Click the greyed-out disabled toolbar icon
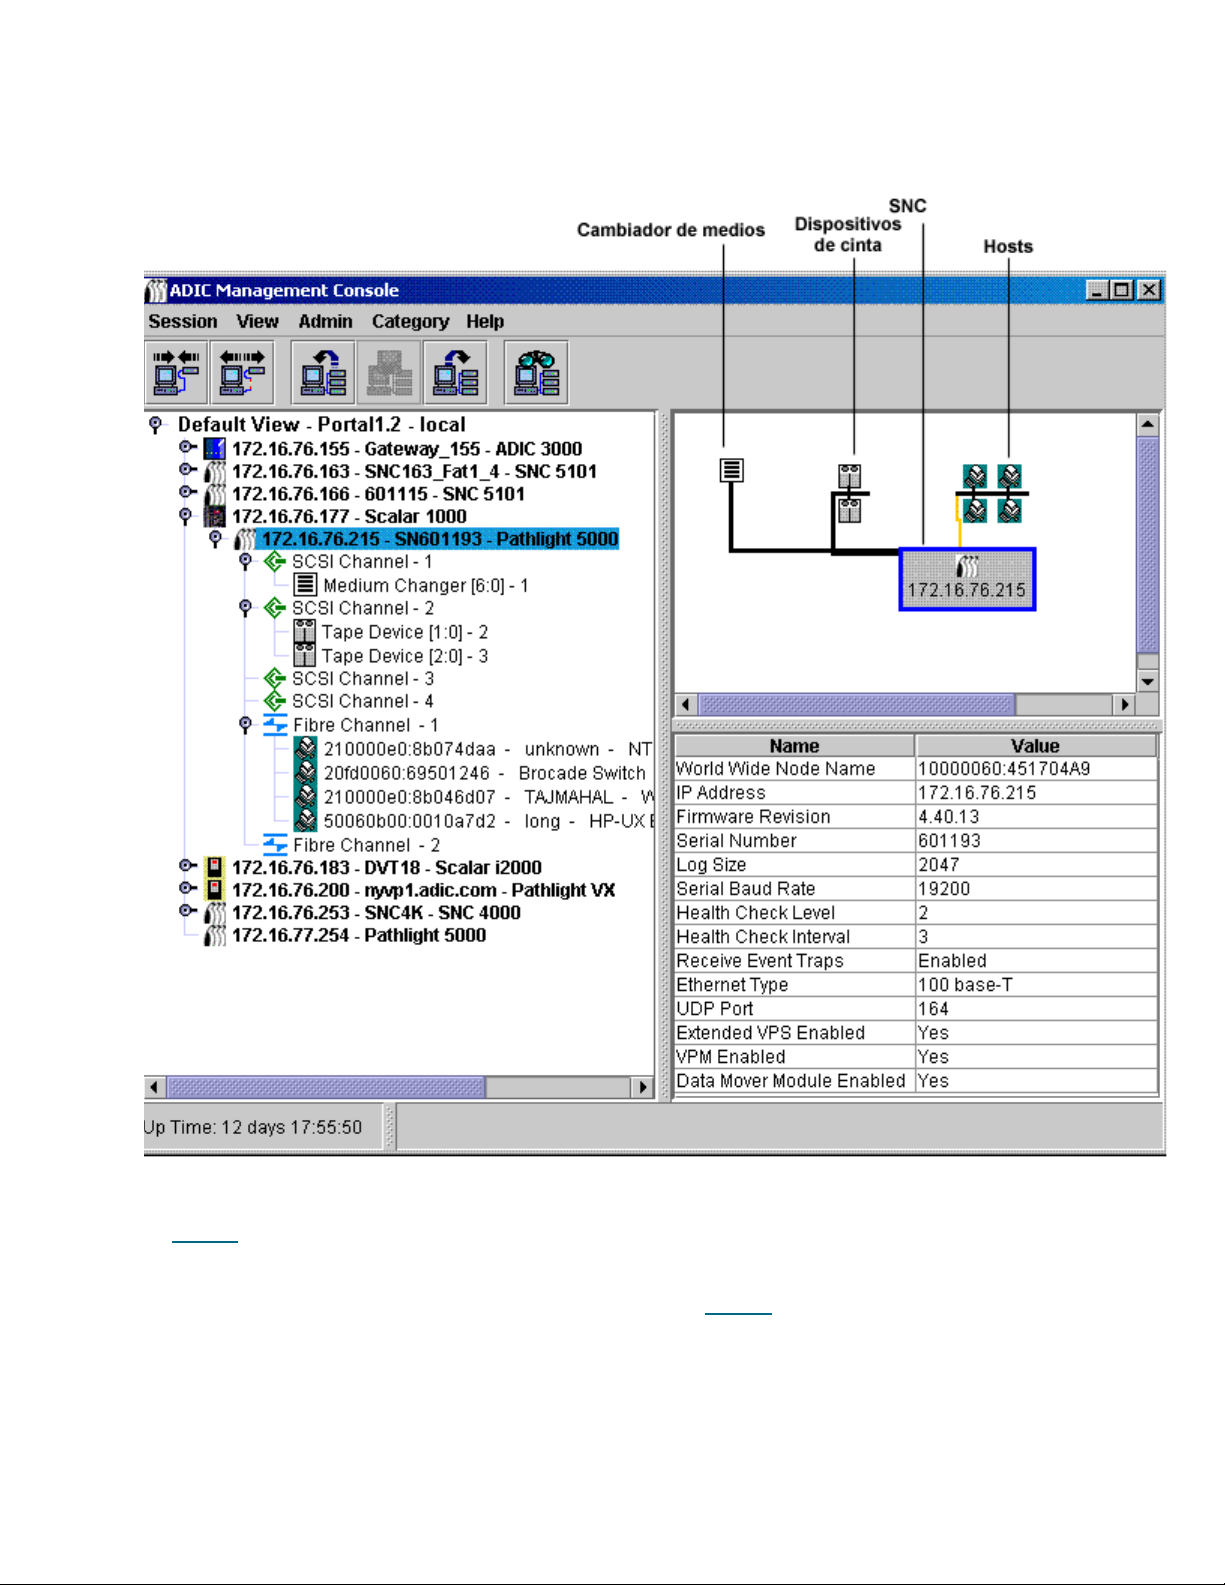1225x1585 pixels. click(x=389, y=373)
